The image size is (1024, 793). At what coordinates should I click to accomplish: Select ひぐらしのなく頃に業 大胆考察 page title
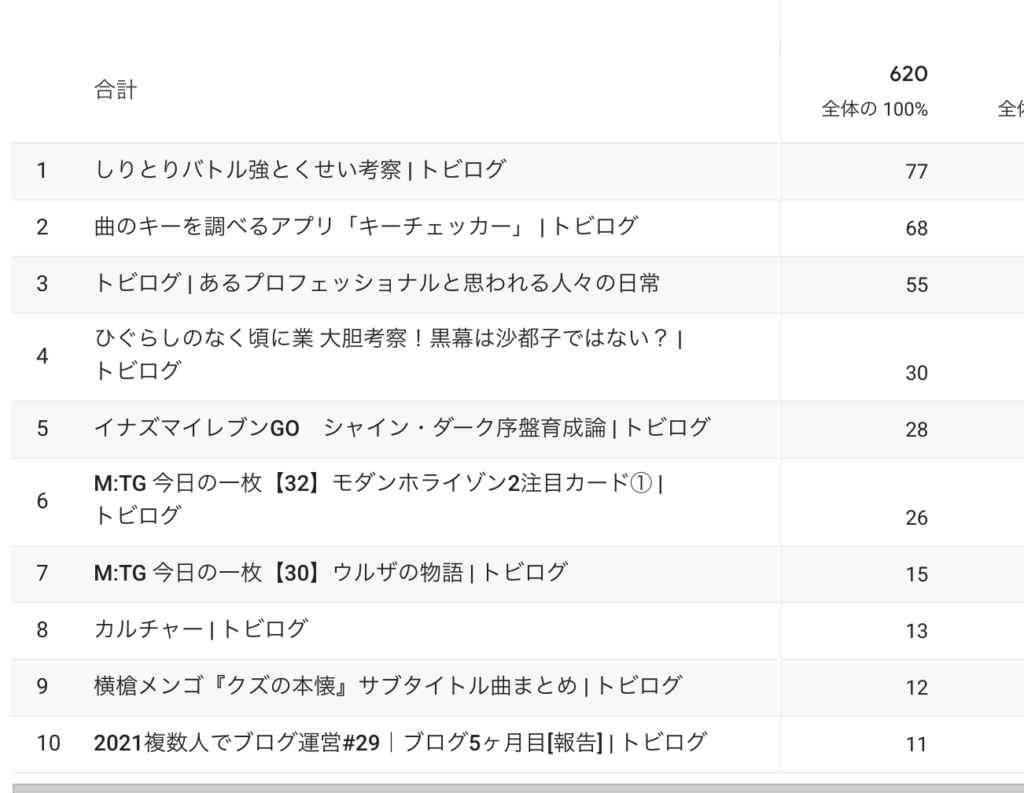[x=389, y=354]
